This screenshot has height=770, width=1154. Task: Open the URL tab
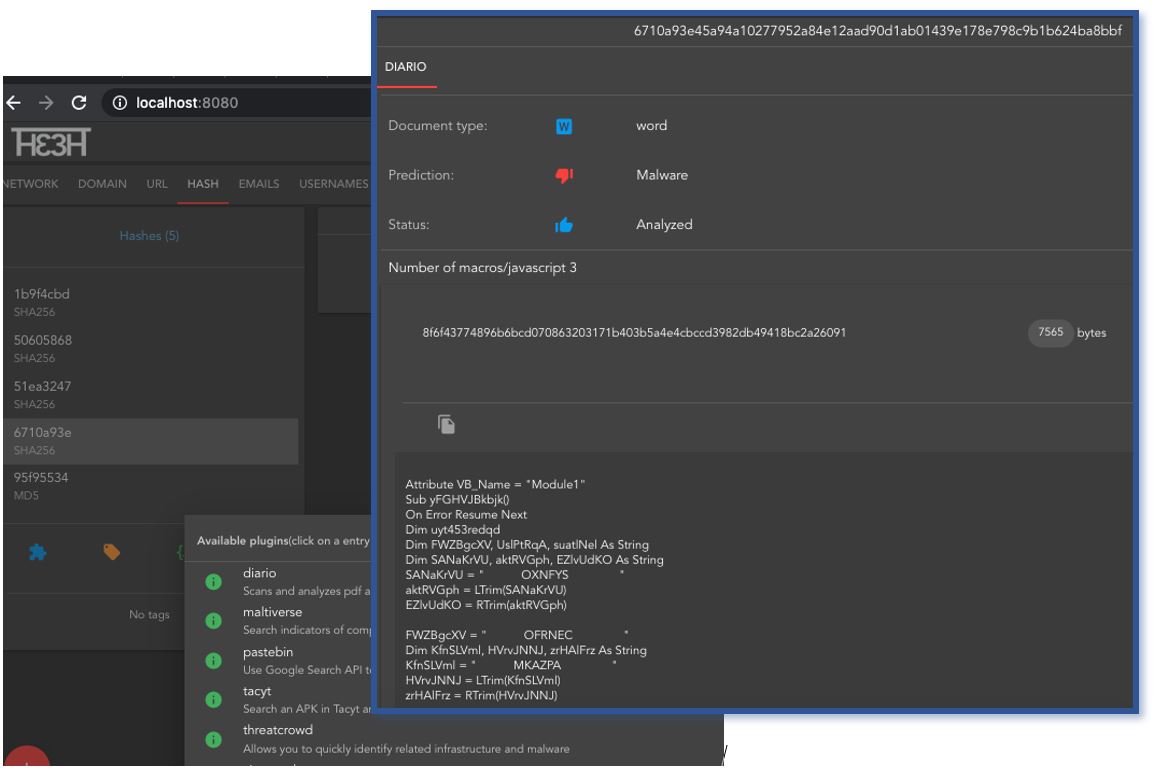(156, 183)
